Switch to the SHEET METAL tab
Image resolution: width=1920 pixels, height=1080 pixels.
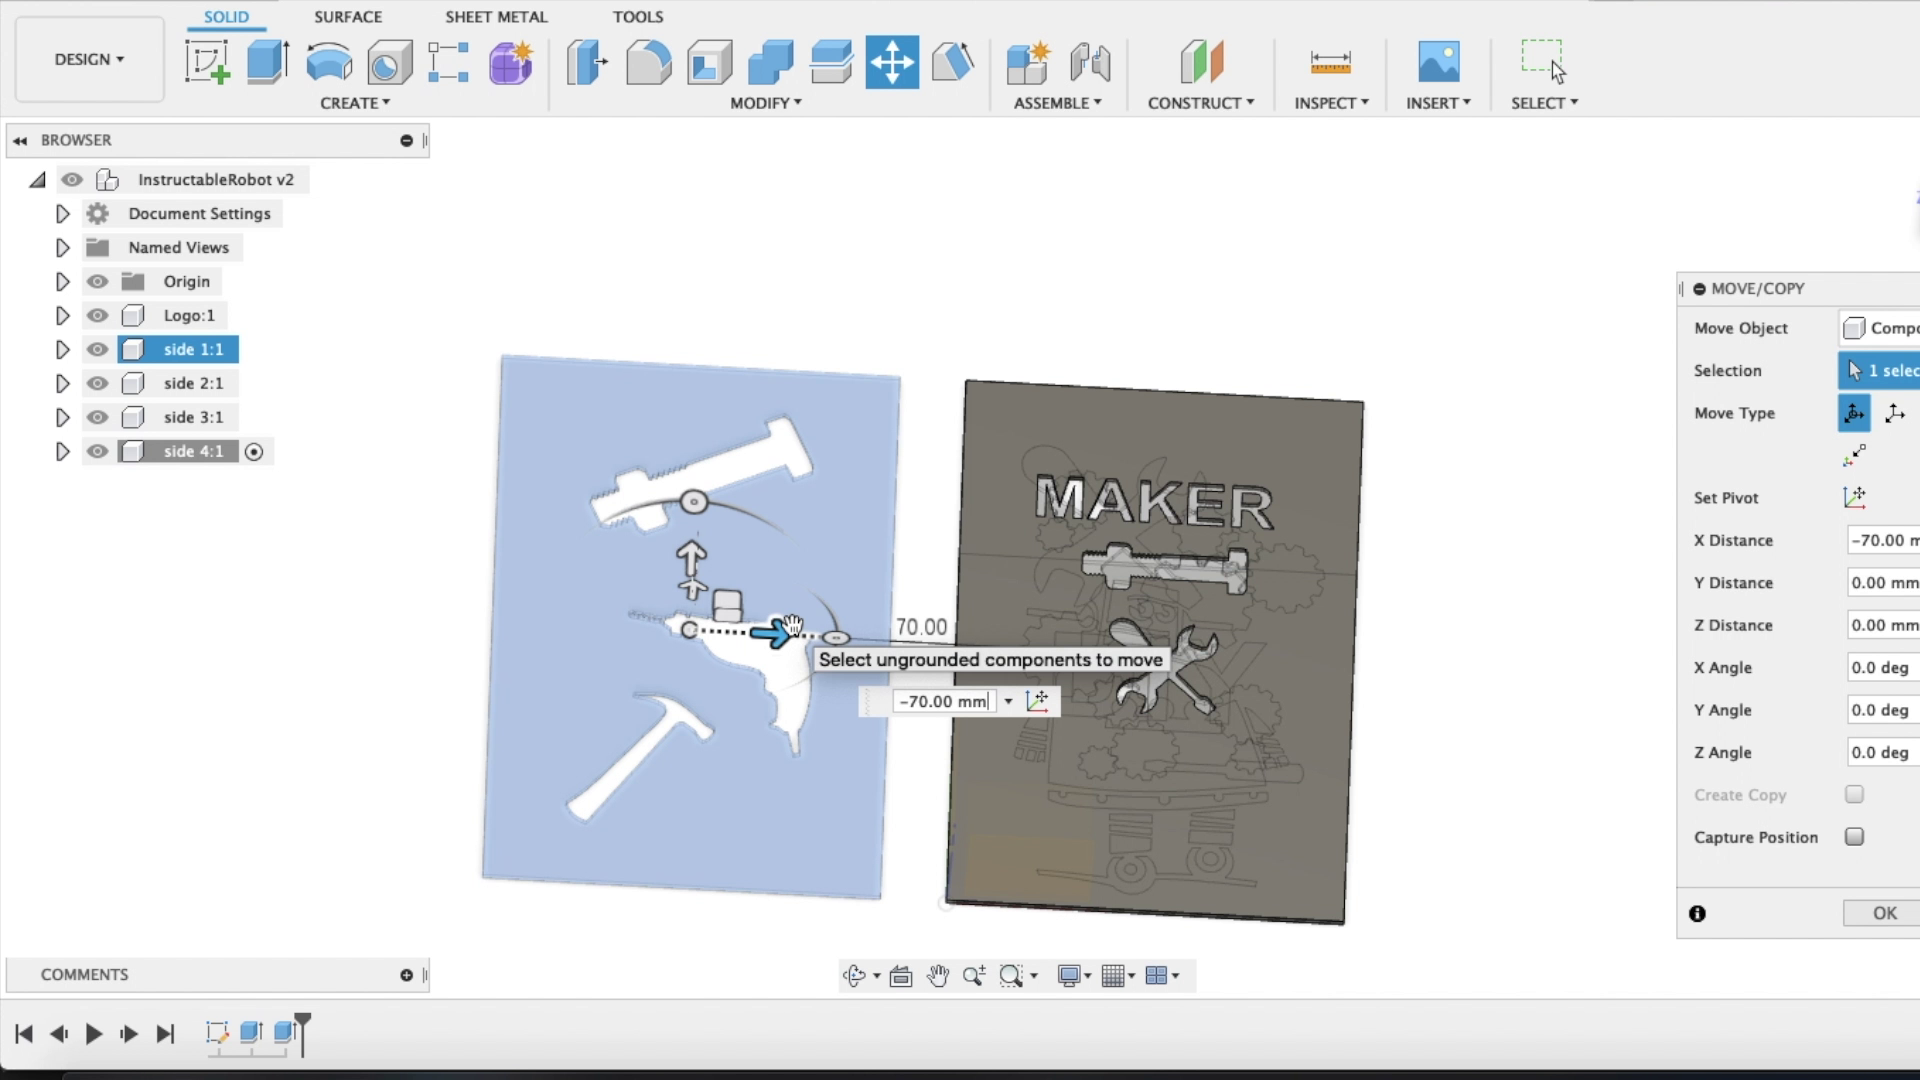coord(495,17)
